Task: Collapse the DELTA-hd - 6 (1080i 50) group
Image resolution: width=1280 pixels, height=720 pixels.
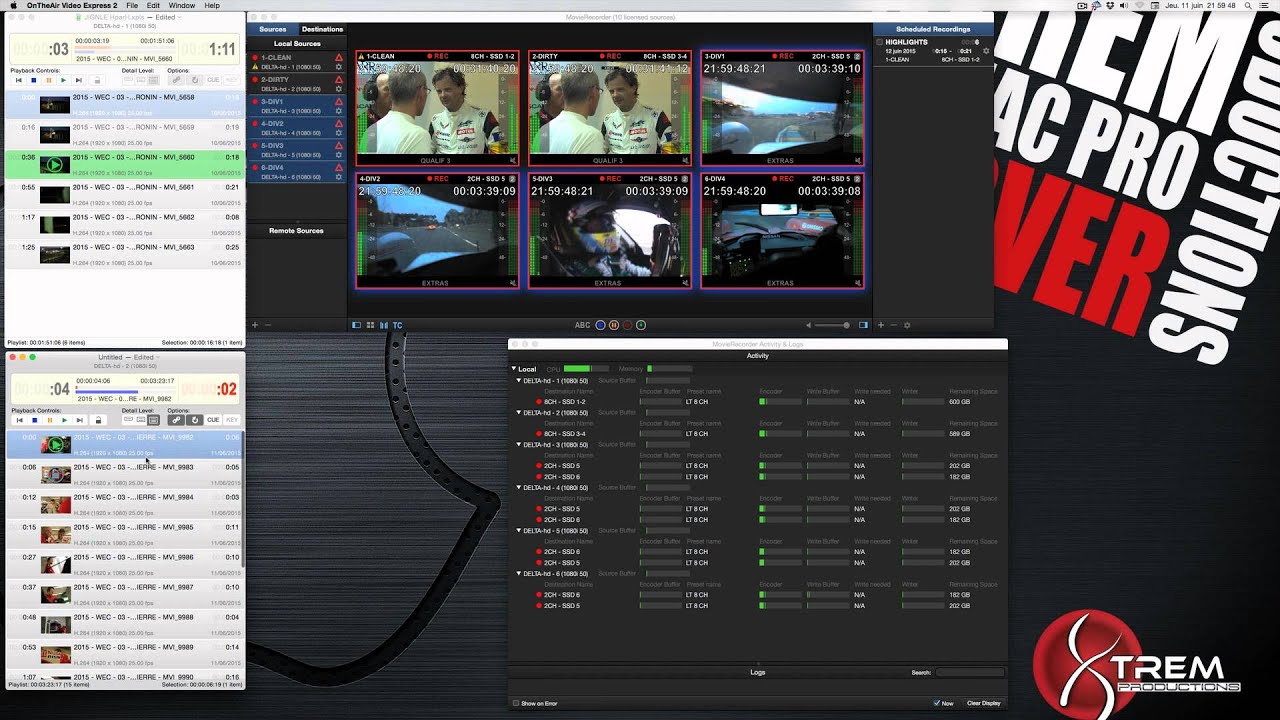Action: 519,574
